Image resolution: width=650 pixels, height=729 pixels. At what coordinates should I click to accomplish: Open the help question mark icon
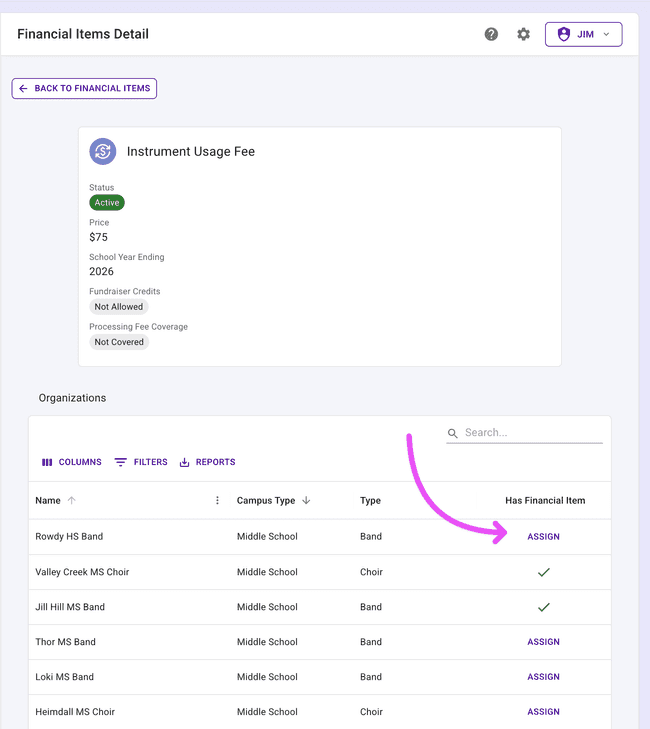pyautogui.click(x=491, y=34)
